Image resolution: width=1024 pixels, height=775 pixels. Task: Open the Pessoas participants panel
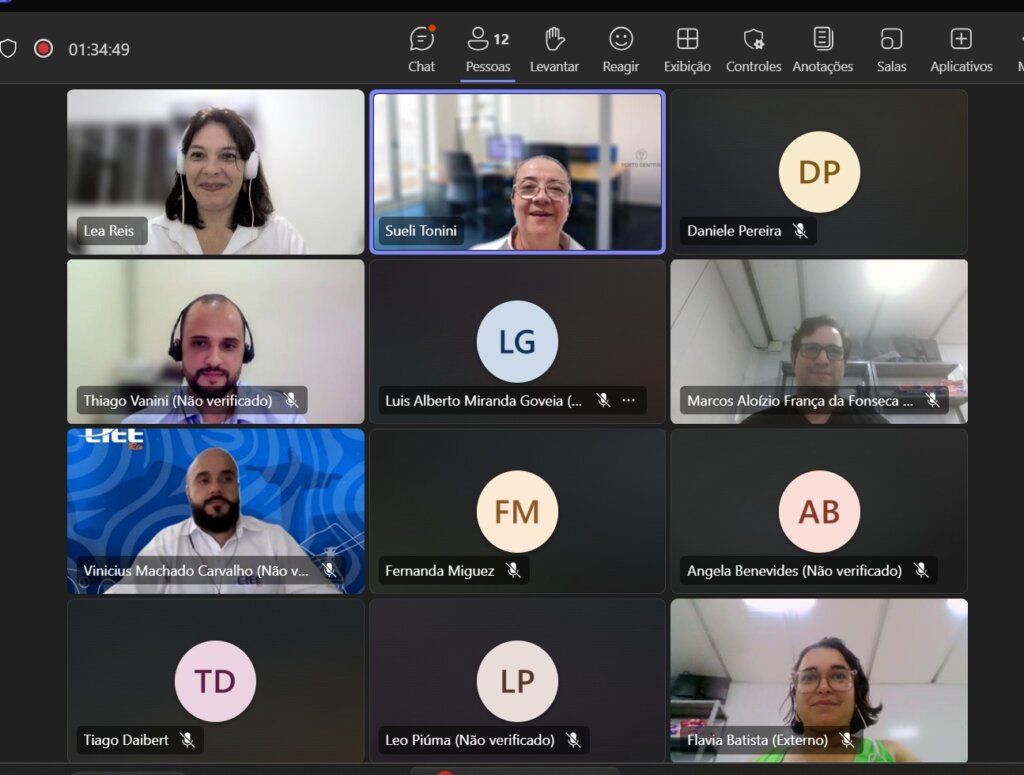pos(488,49)
